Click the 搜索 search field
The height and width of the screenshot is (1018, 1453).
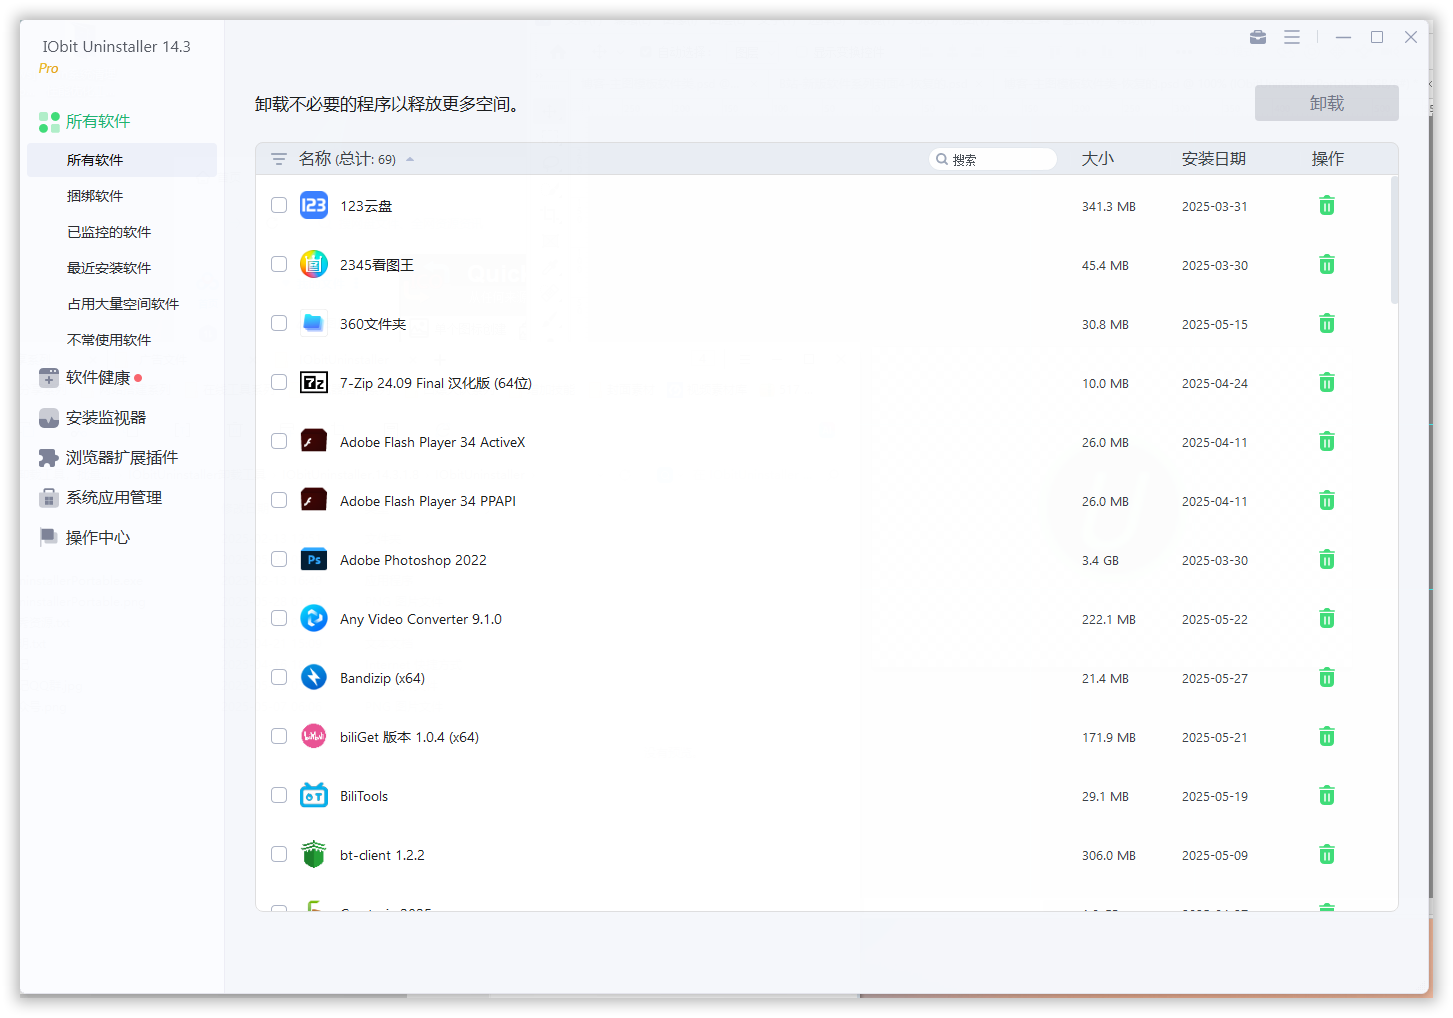(x=993, y=159)
